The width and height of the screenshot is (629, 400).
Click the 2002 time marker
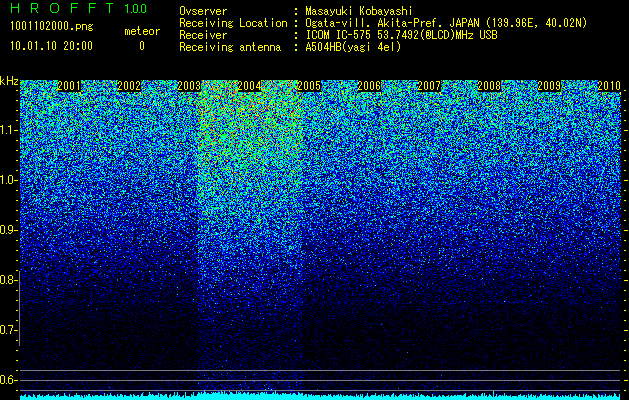point(129,86)
